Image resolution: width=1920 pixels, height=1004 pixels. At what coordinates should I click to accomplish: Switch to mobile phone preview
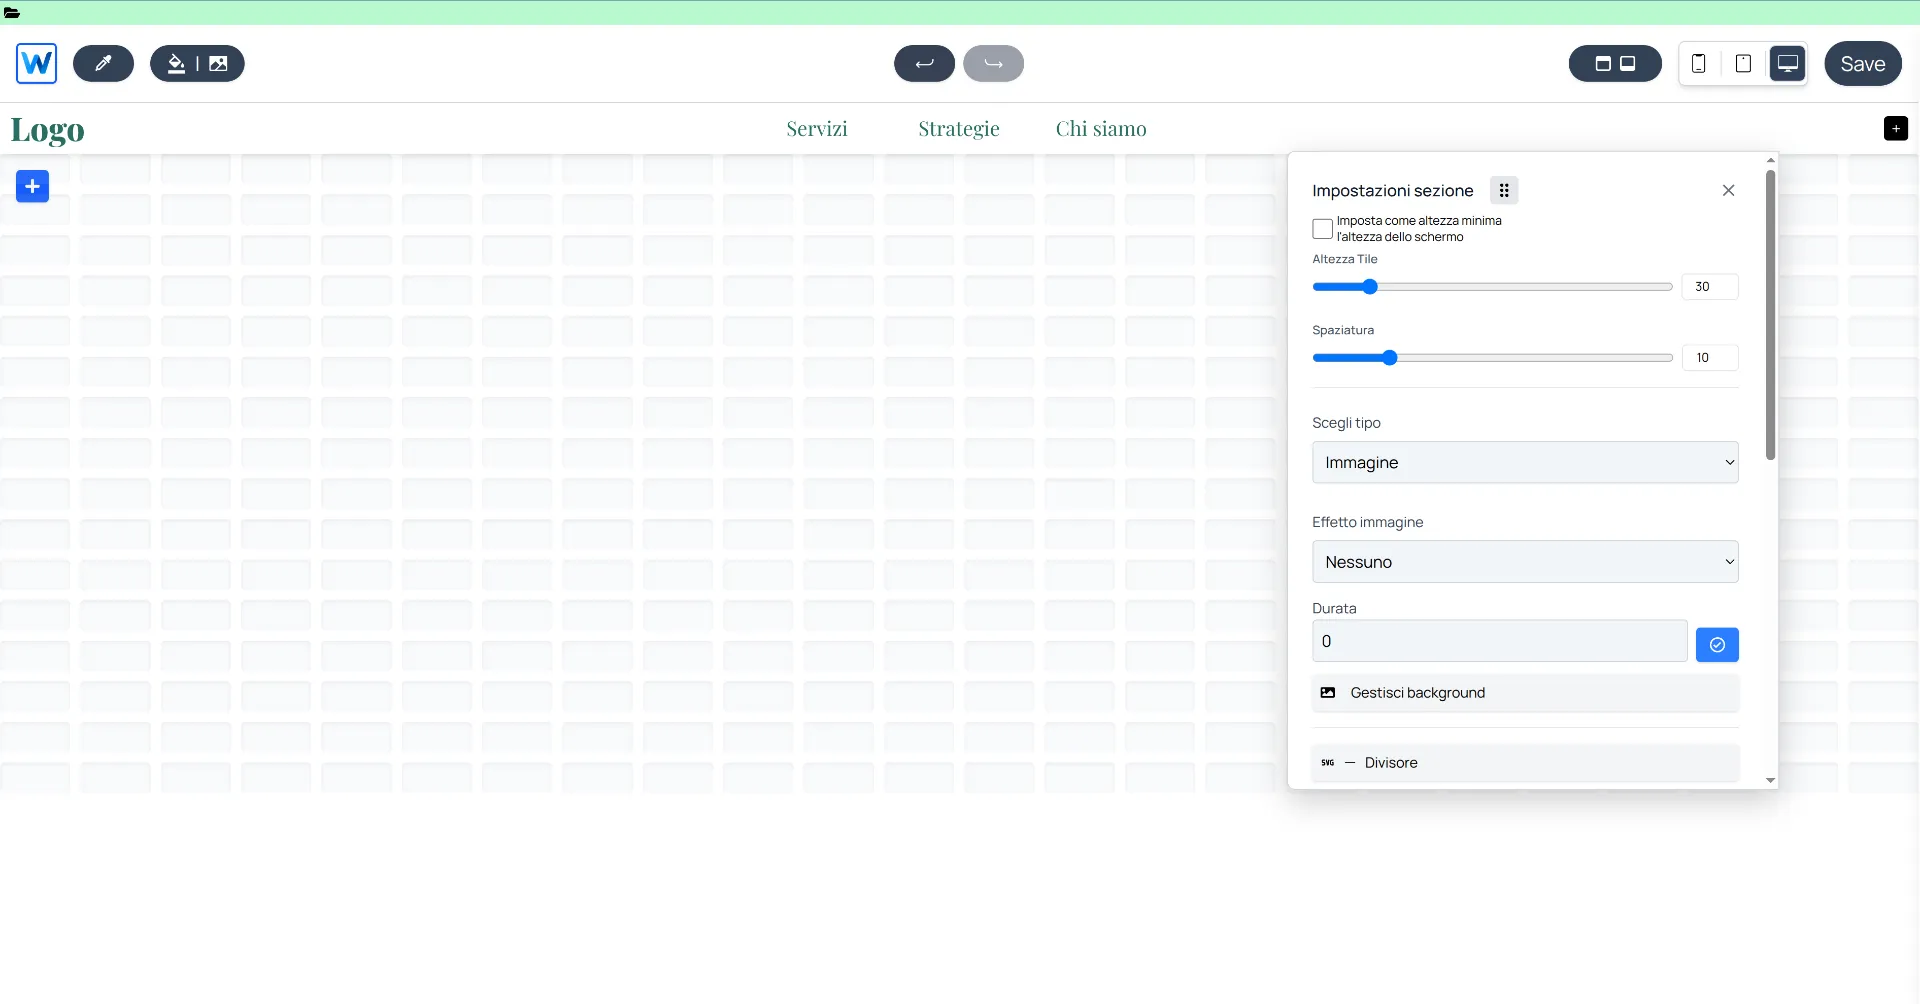point(1698,64)
